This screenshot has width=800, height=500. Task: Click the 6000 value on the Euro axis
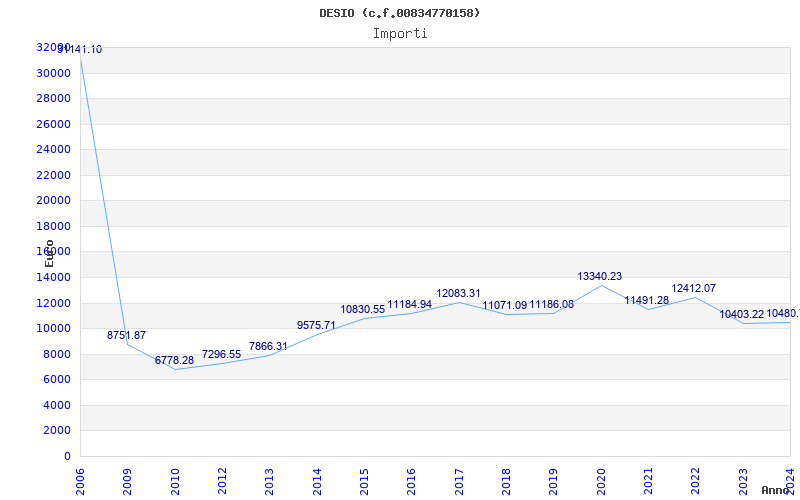tap(57, 380)
